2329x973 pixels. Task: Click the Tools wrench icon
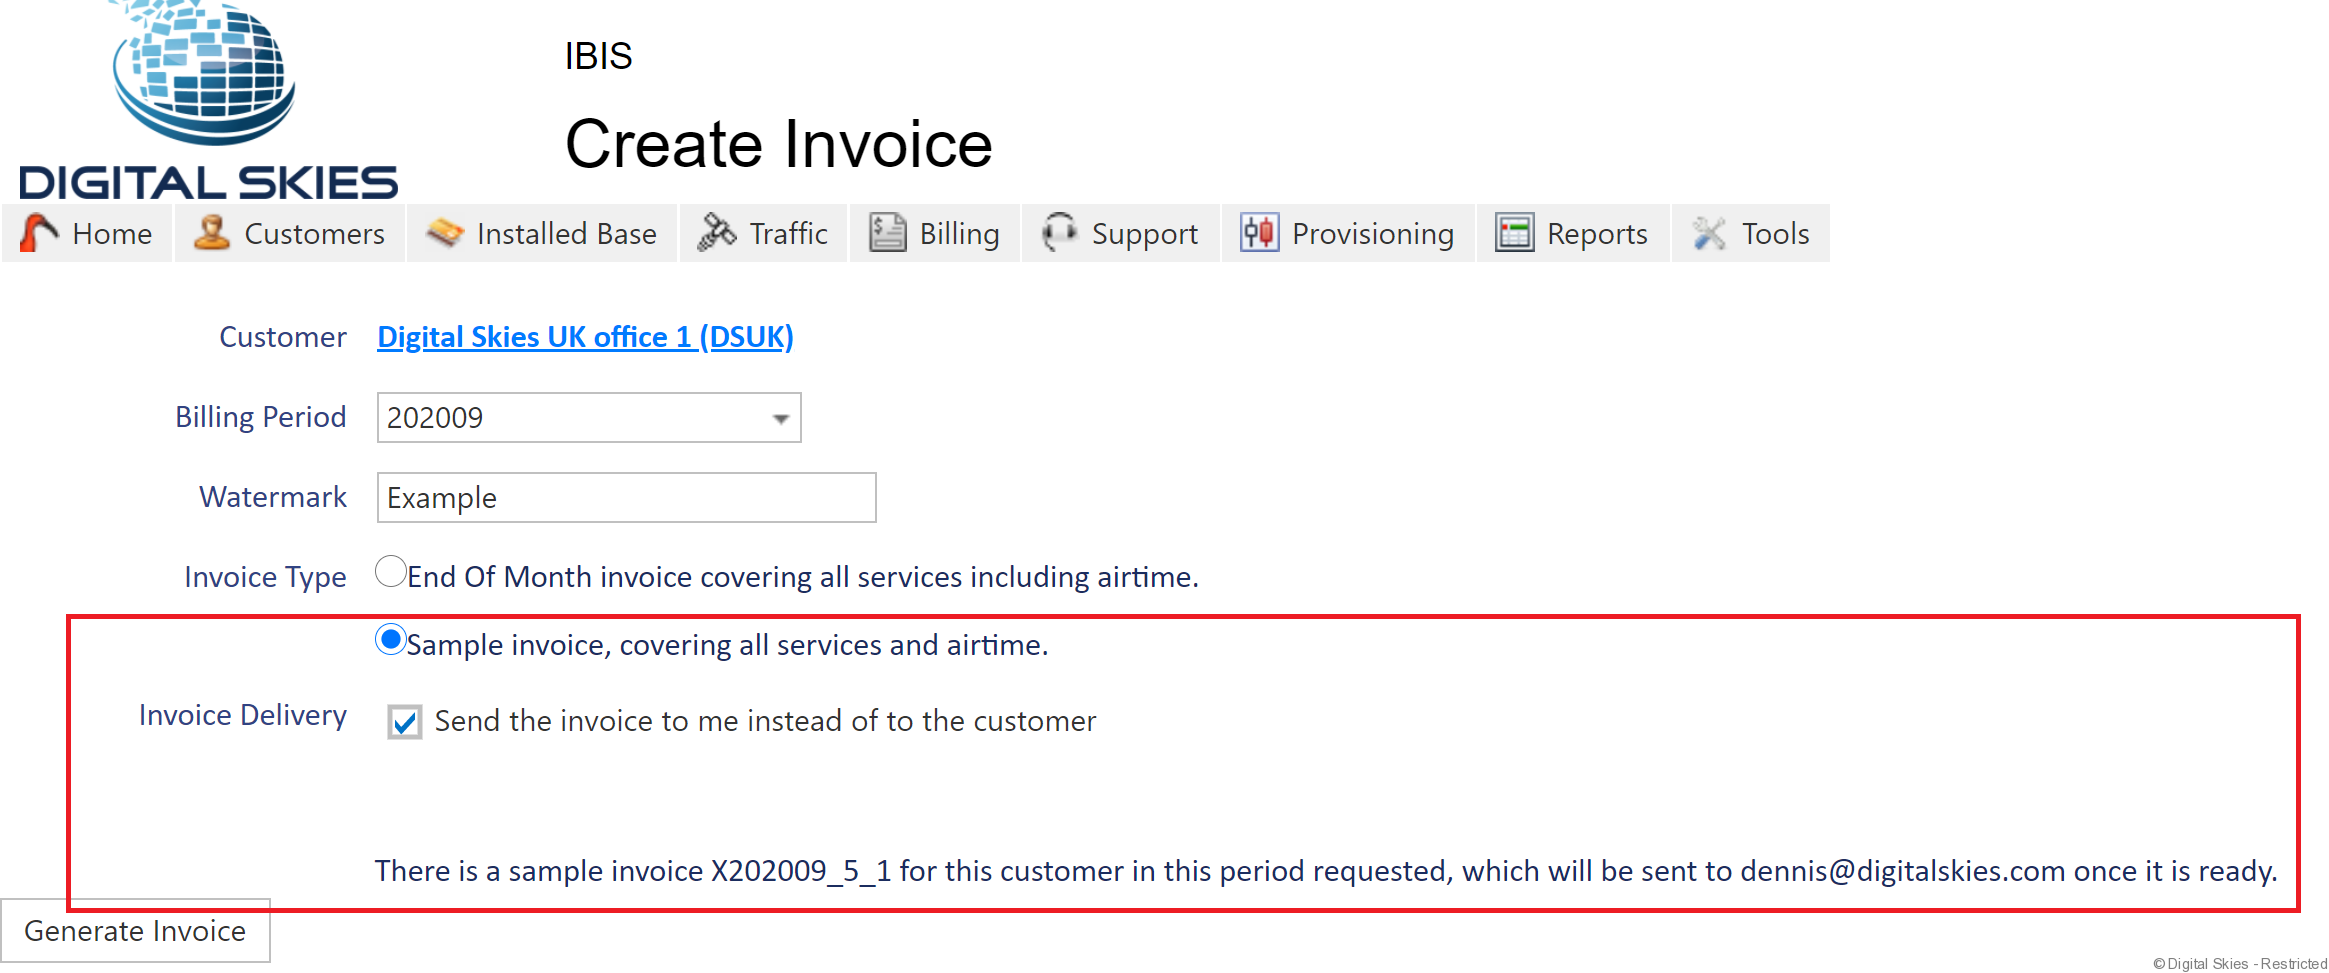[1709, 233]
